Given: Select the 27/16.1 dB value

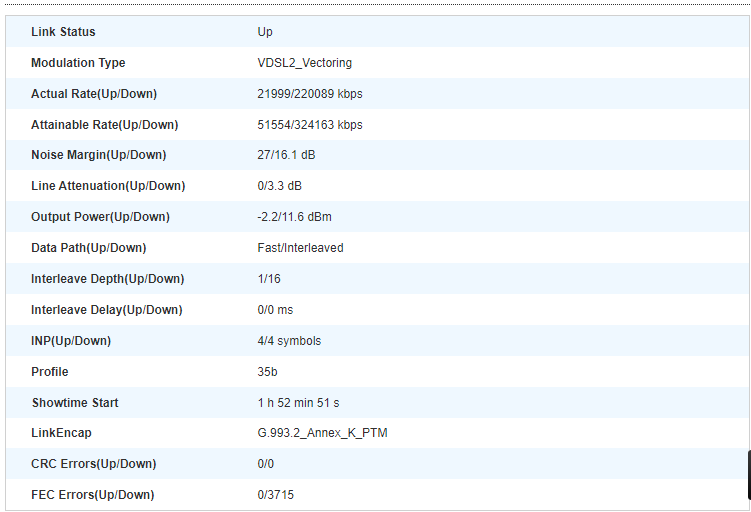Looking at the screenshot, I should 286,155.
